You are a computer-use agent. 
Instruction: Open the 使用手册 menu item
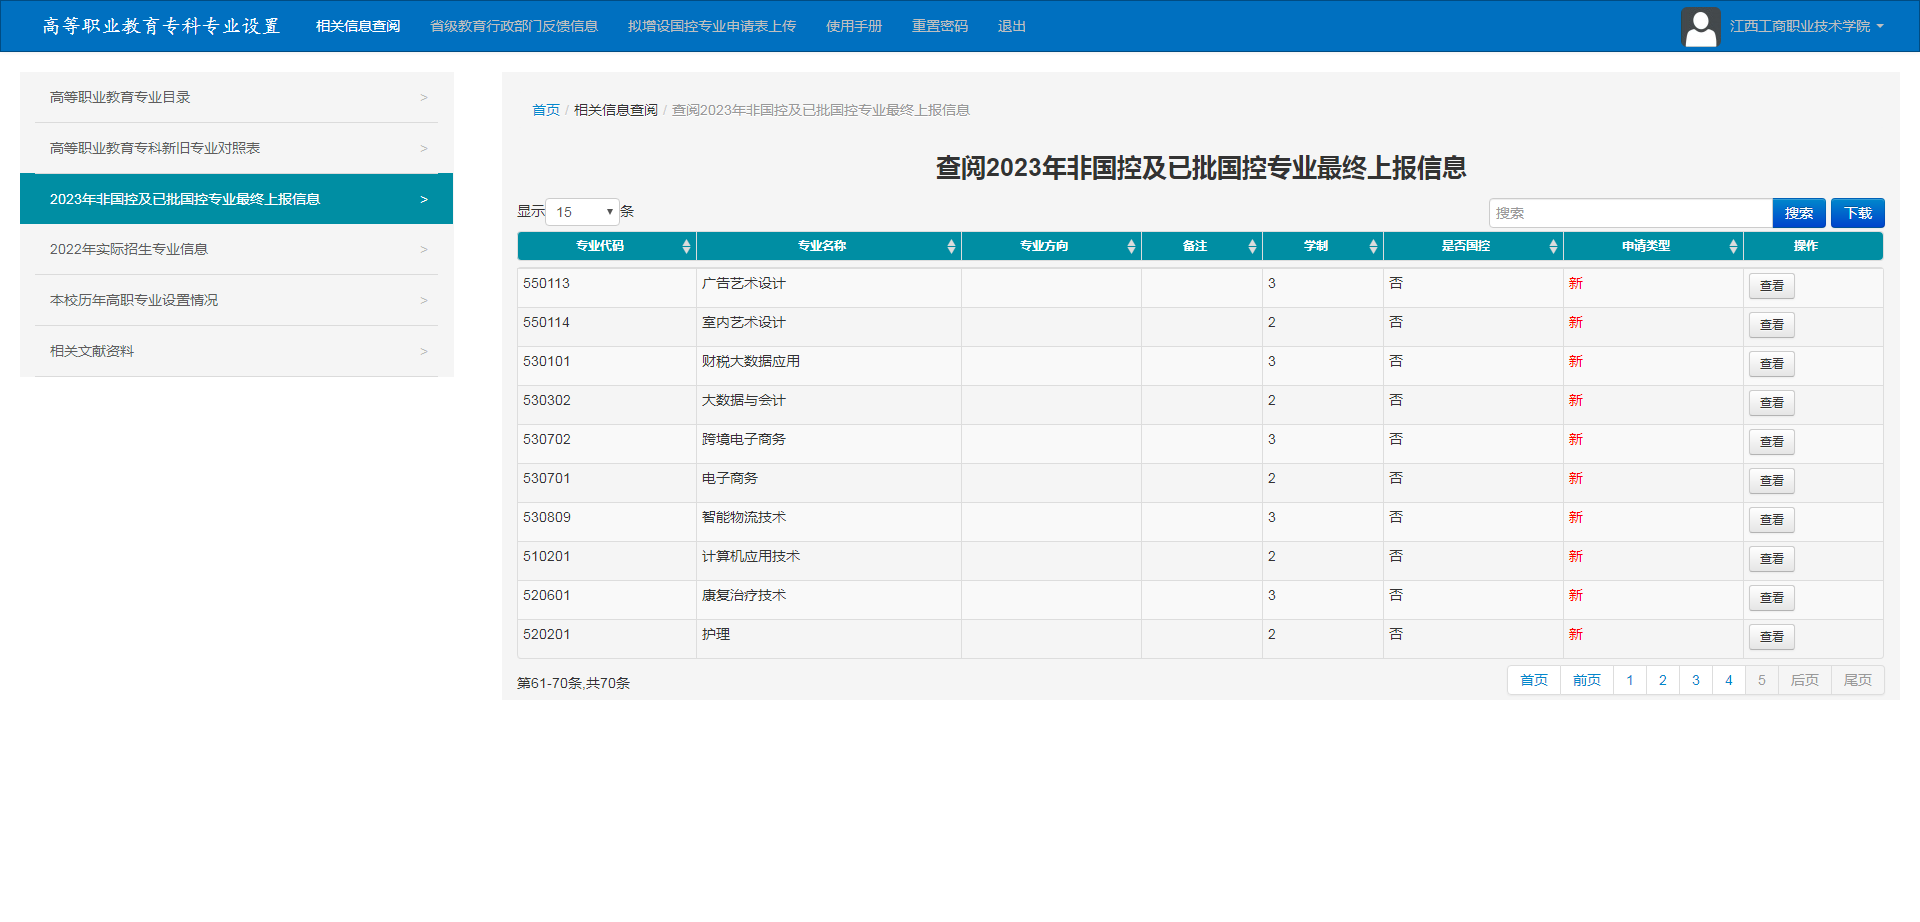(853, 26)
